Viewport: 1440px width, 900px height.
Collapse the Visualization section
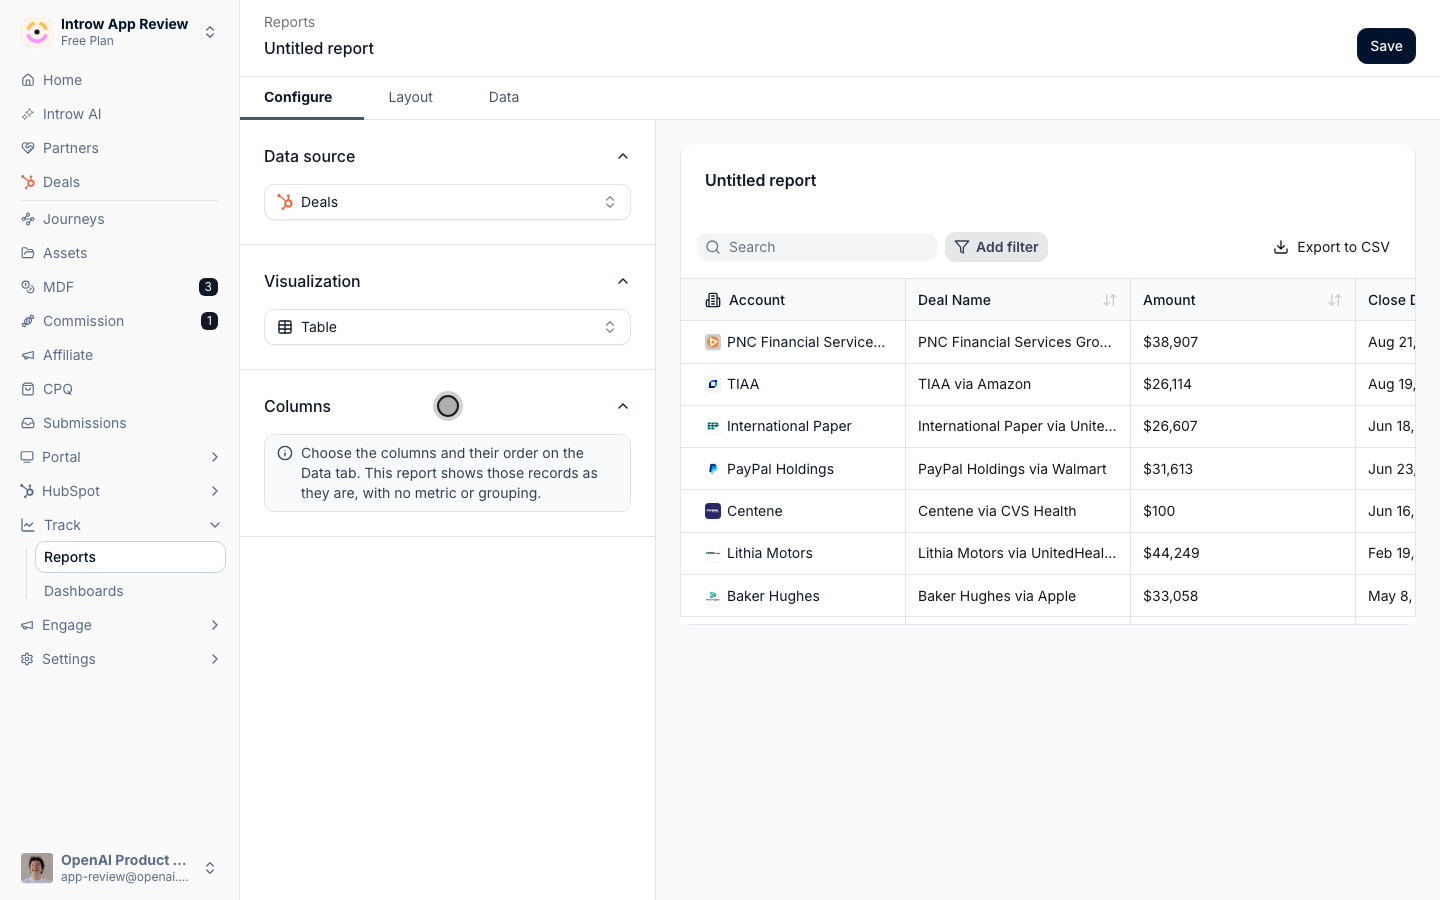pyautogui.click(x=623, y=281)
